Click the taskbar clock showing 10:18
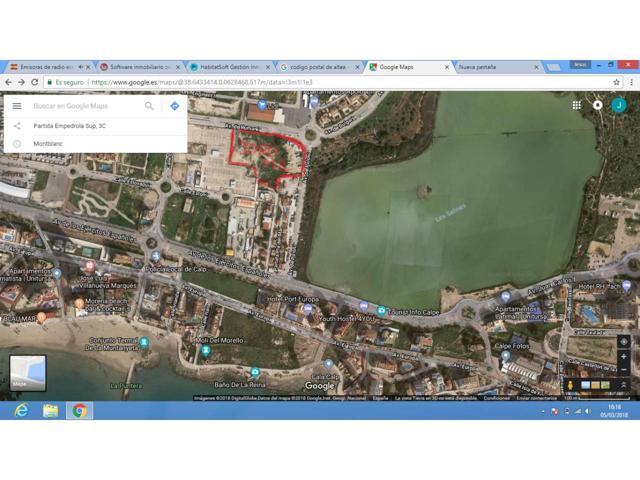Viewport: 640px width, 480px height. click(613, 411)
